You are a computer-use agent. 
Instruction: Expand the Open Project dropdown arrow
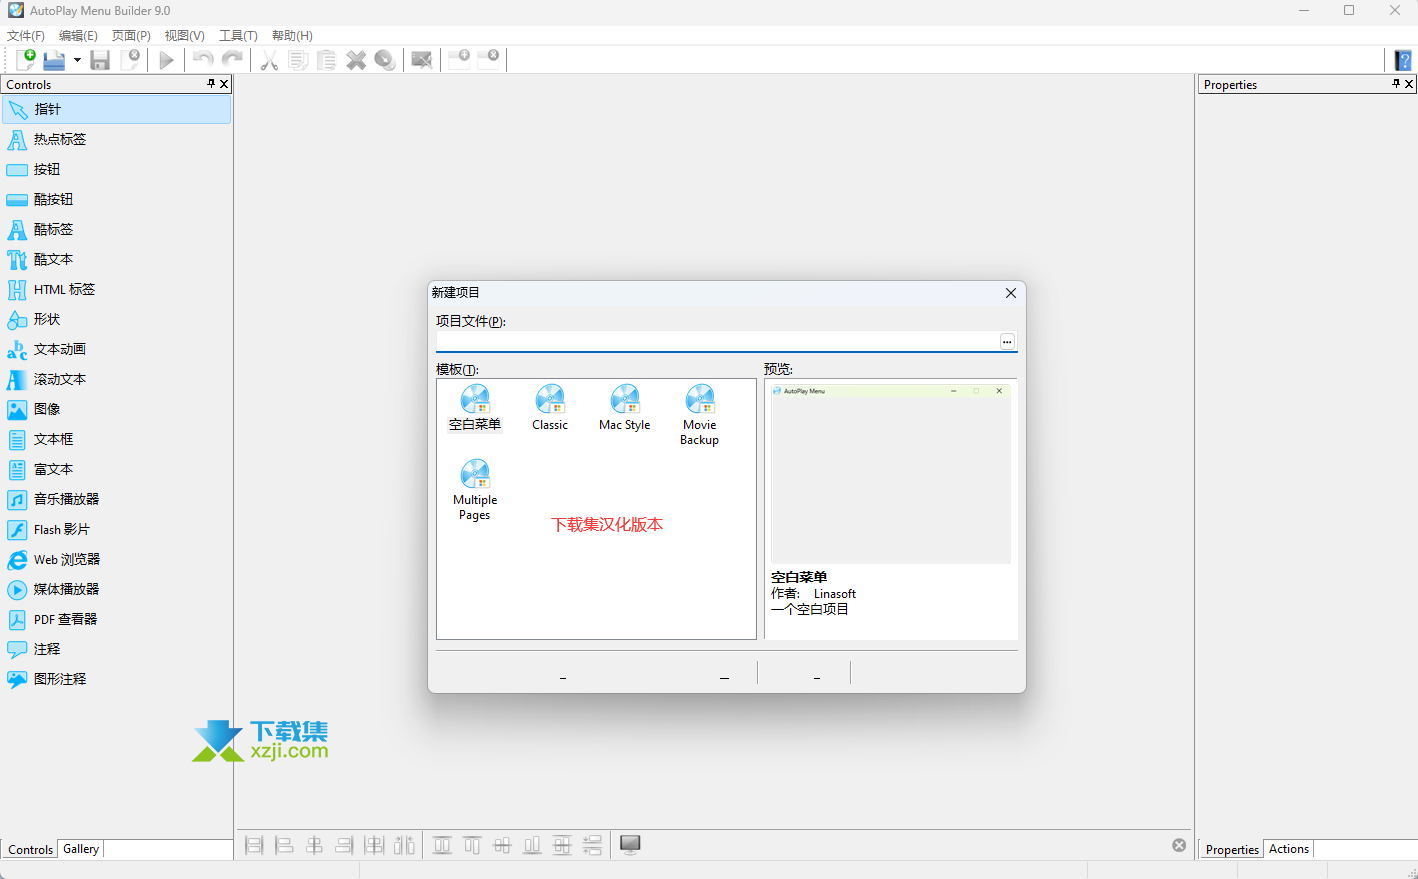click(x=77, y=60)
